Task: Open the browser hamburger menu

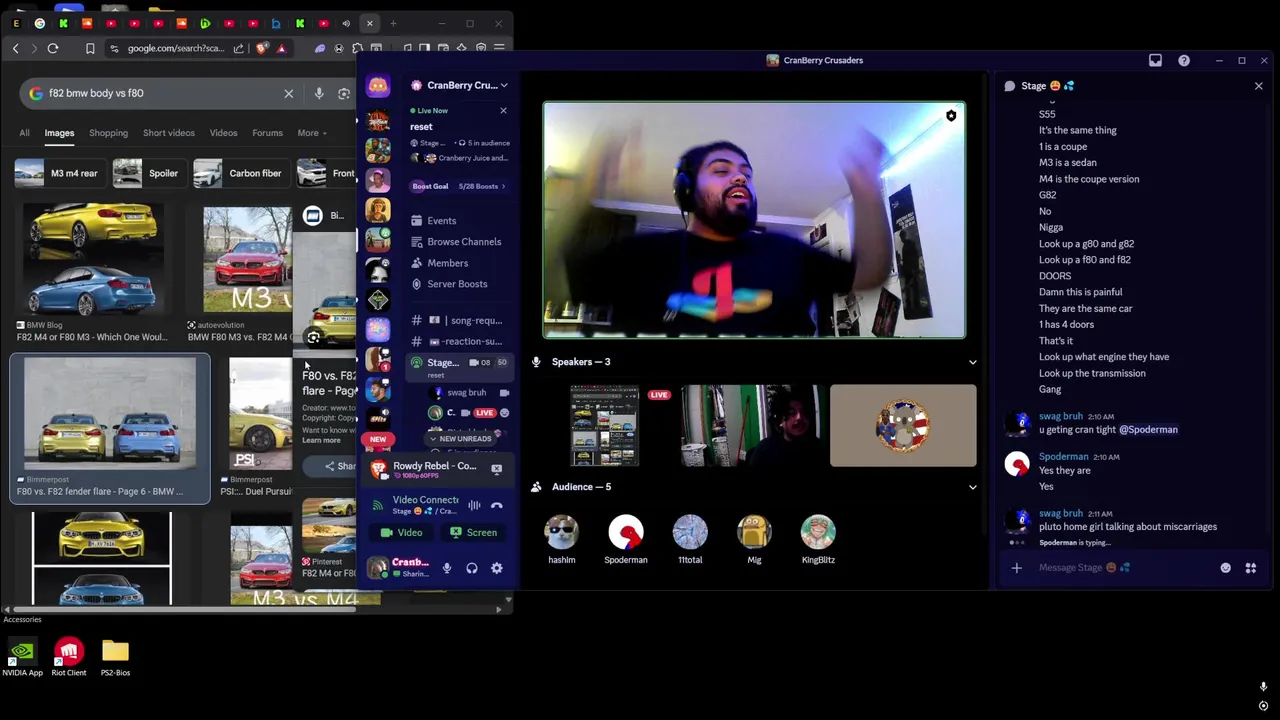Action: coord(499,48)
